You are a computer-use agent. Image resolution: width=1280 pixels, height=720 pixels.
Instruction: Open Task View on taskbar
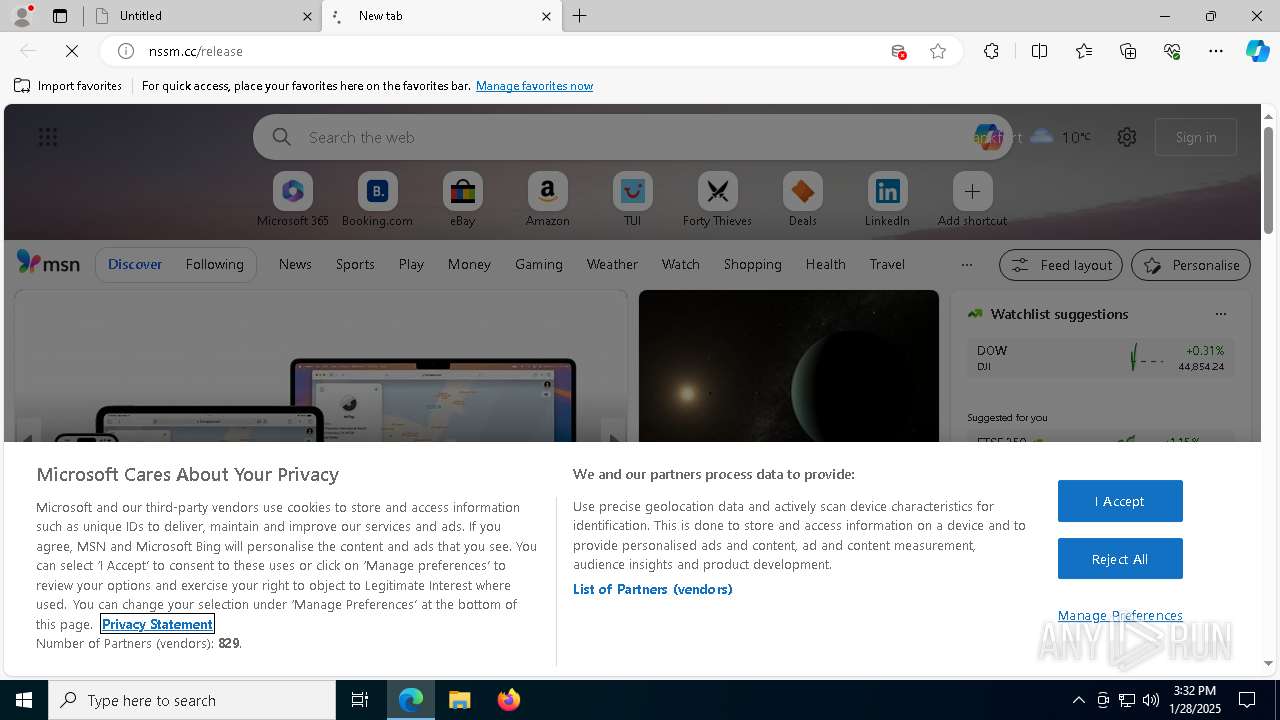360,700
